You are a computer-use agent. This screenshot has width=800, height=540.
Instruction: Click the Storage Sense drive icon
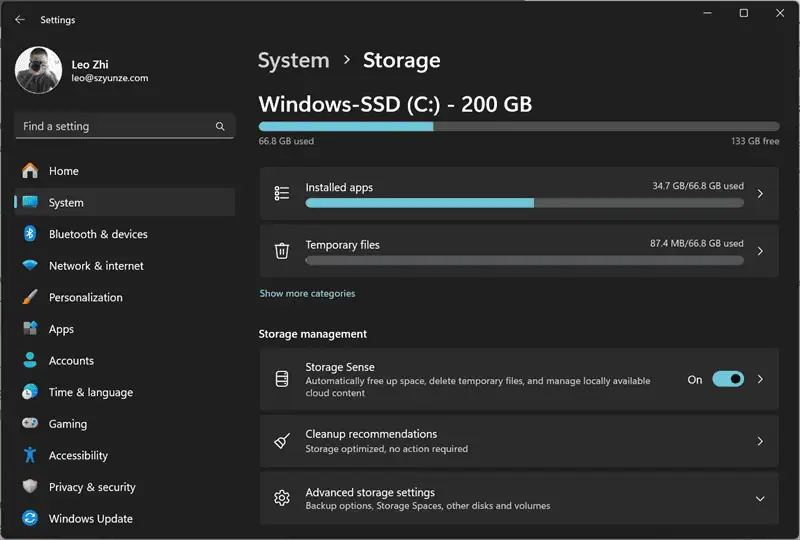point(282,379)
